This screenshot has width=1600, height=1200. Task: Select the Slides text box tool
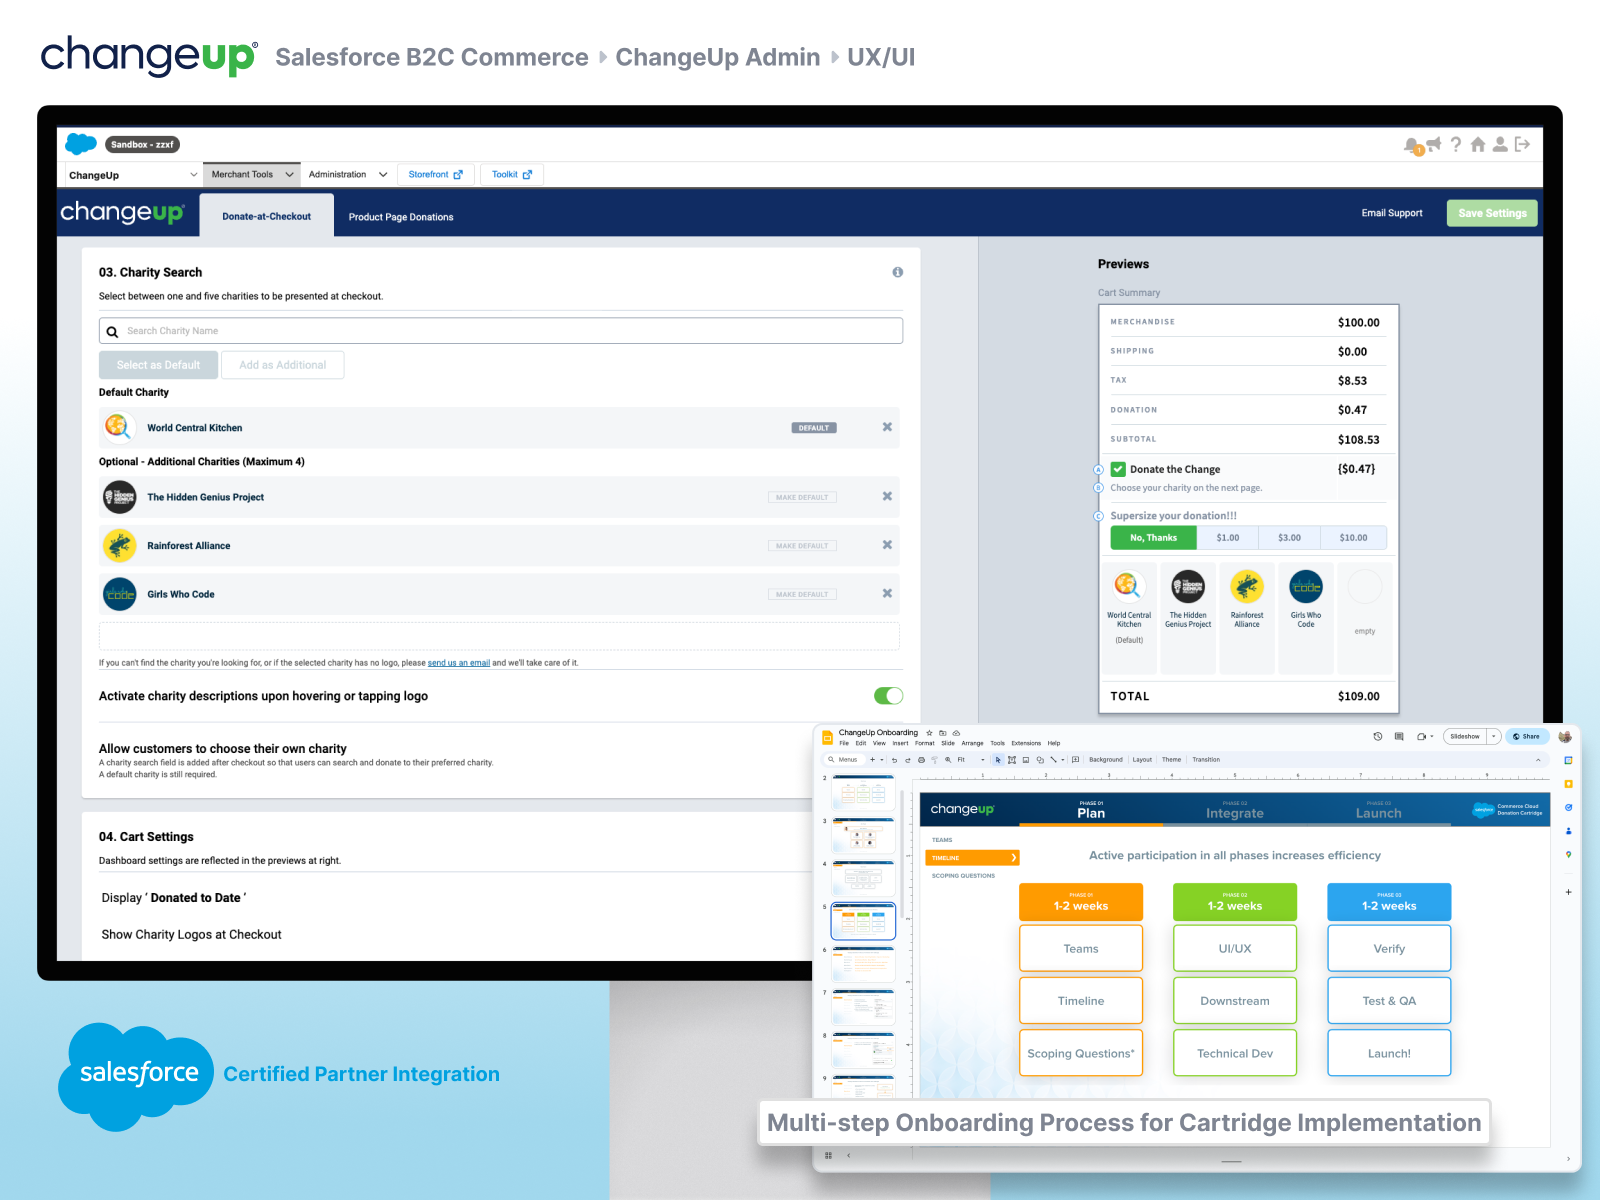pyautogui.click(x=1012, y=760)
